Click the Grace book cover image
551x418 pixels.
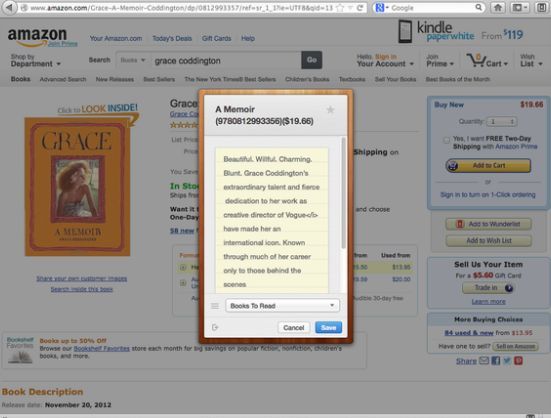tap(77, 187)
